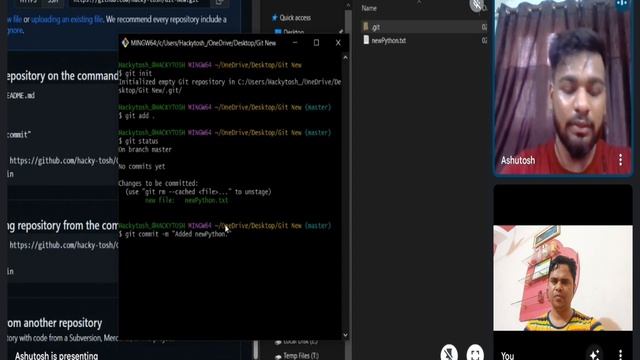Click 'On branch master' text in terminal

coord(145,150)
